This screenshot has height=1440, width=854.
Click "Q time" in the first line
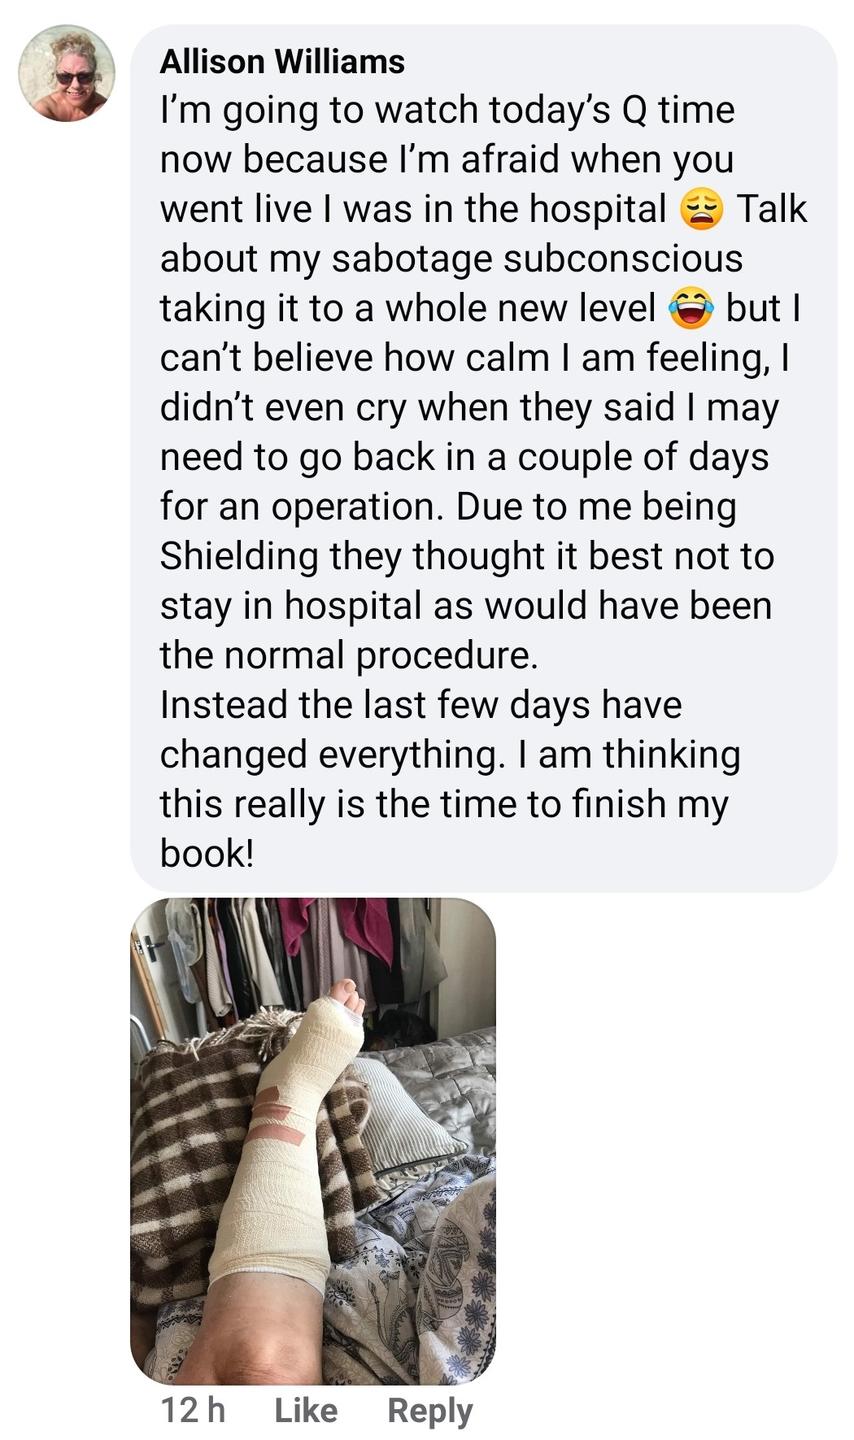[x=678, y=110]
